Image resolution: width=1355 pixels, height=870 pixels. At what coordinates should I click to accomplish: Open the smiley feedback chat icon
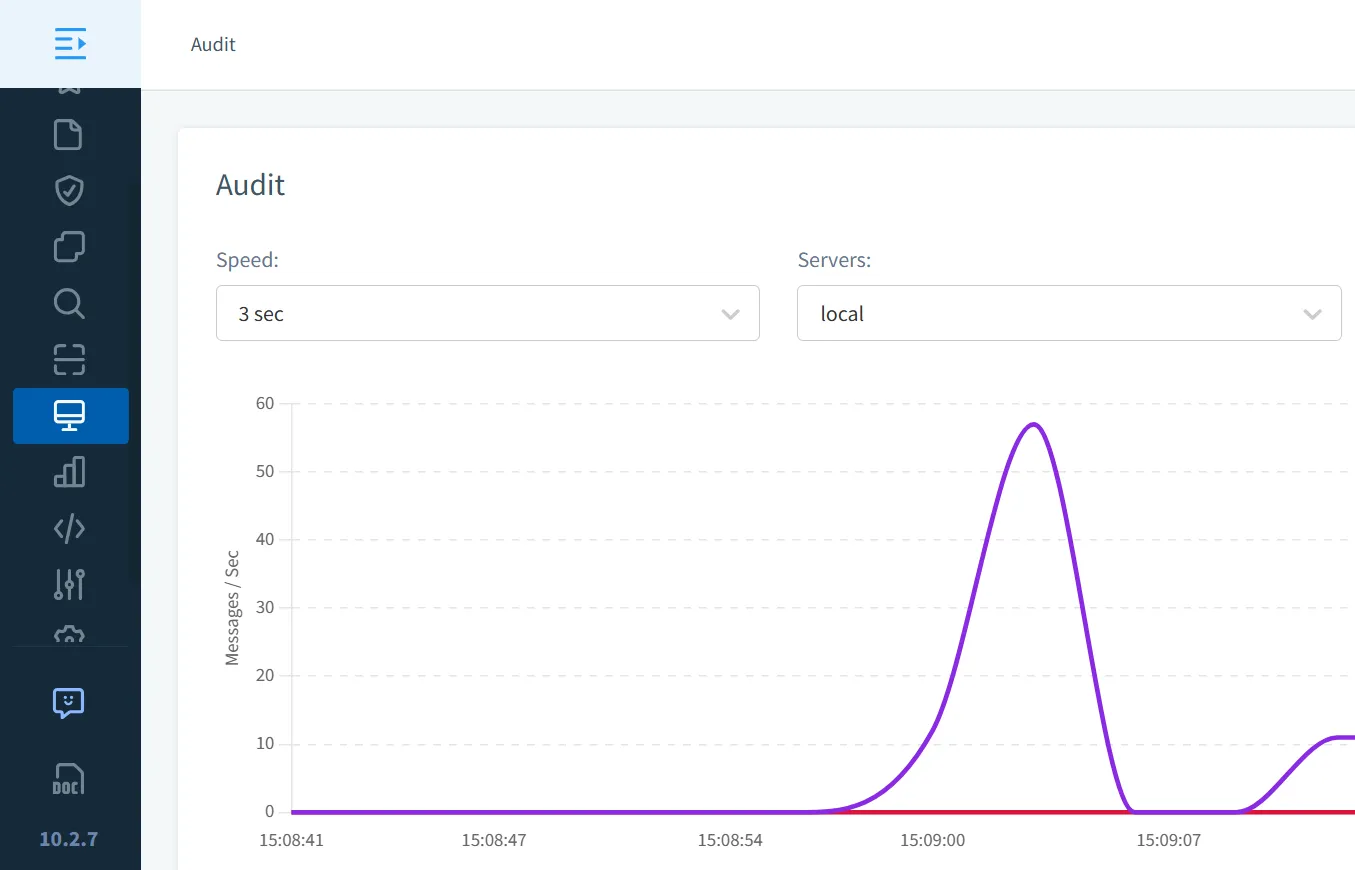click(x=69, y=703)
